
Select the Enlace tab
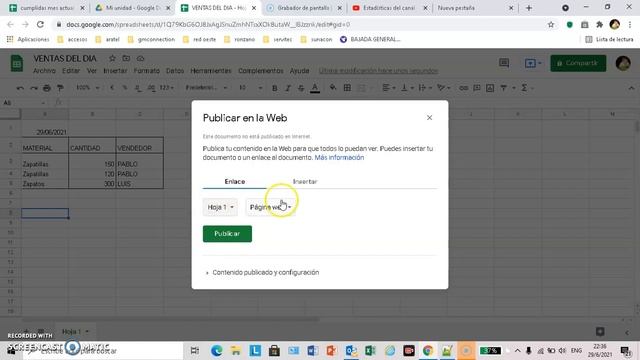(x=235, y=182)
